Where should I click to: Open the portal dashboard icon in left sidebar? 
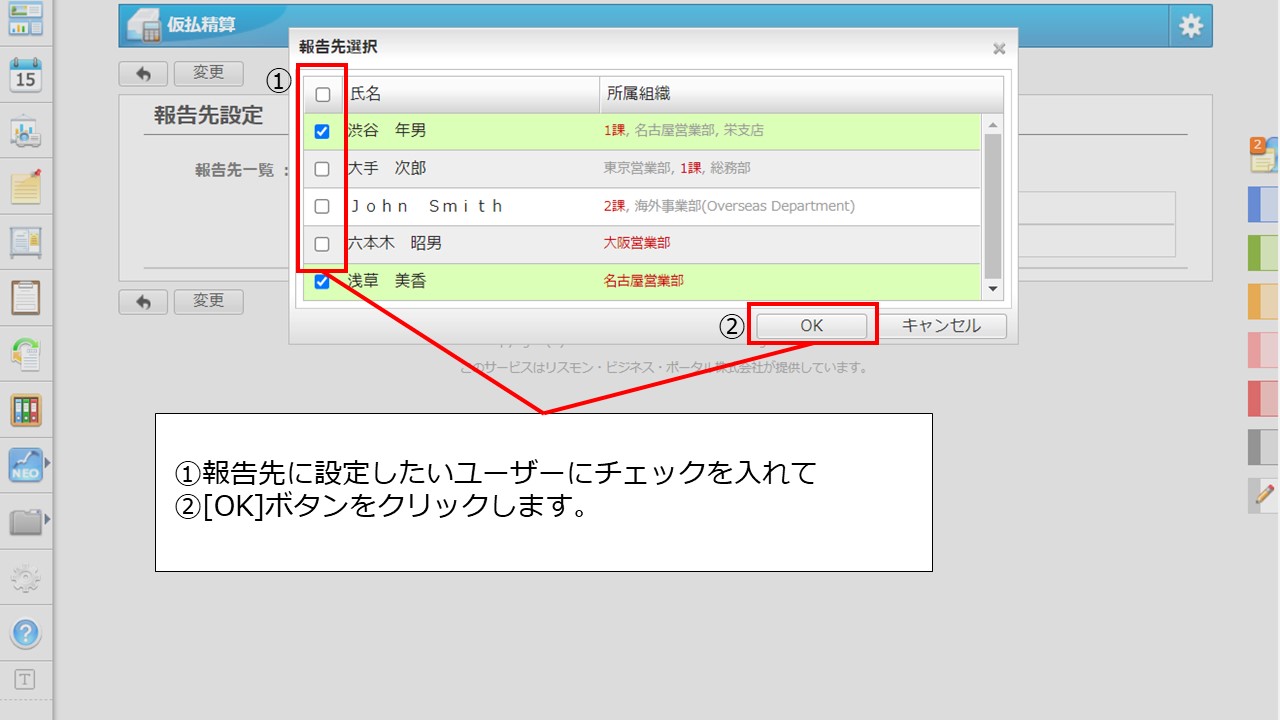pos(25,18)
